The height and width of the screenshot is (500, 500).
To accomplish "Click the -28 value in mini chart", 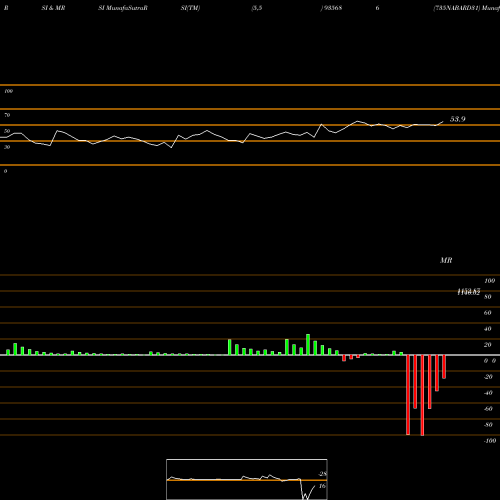I will (x=323, y=474).
